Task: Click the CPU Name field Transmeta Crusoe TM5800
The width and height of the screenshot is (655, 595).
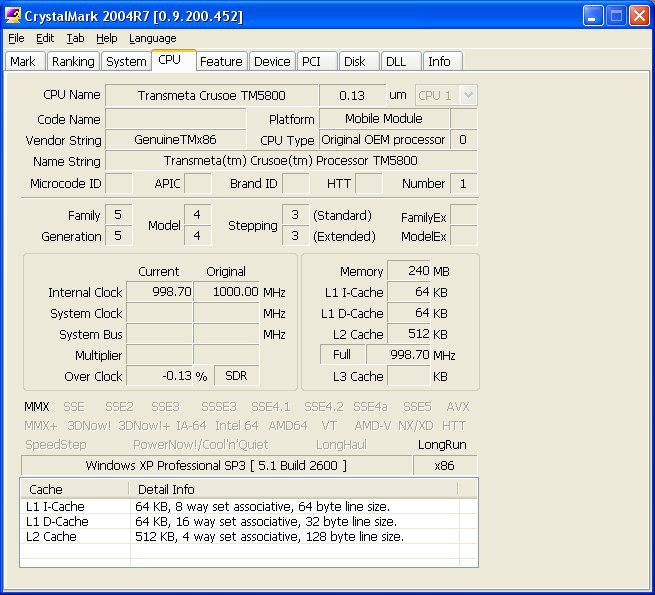Action: (x=211, y=95)
